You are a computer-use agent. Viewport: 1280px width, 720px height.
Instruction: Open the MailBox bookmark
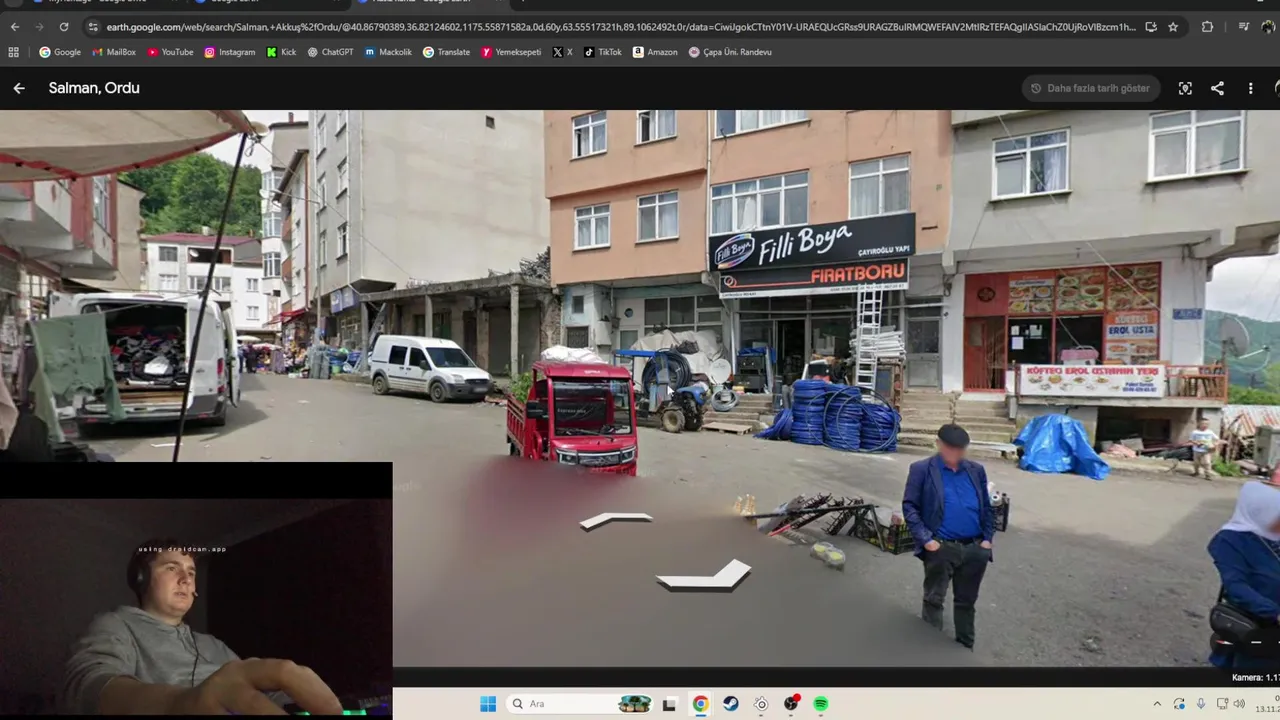click(x=114, y=52)
